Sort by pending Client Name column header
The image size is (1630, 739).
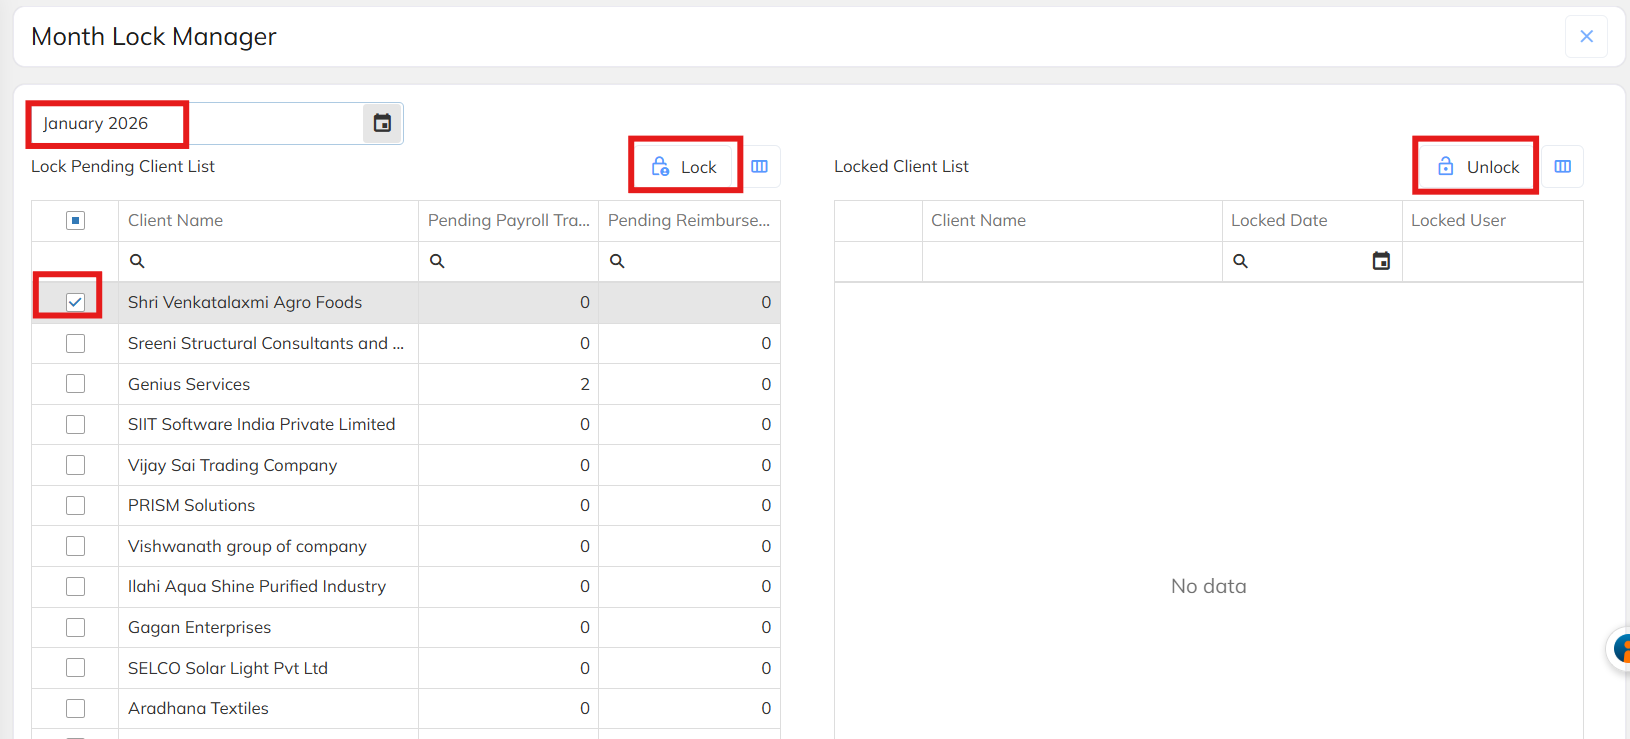point(176,221)
